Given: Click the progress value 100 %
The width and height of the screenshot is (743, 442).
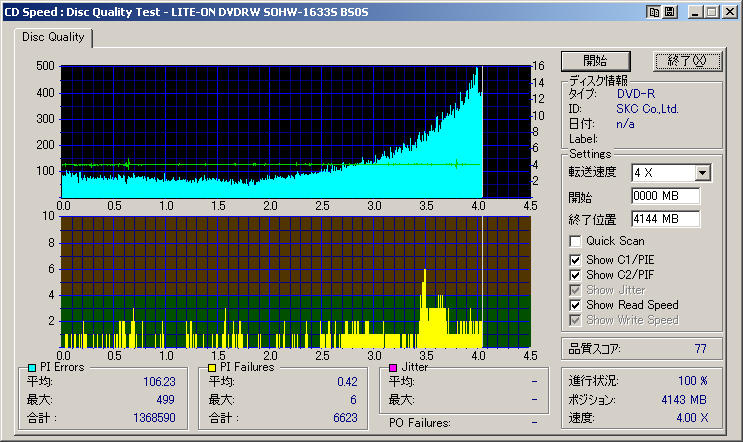Looking at the screenshot, I should pyautogui.click(x=693, y=381).
